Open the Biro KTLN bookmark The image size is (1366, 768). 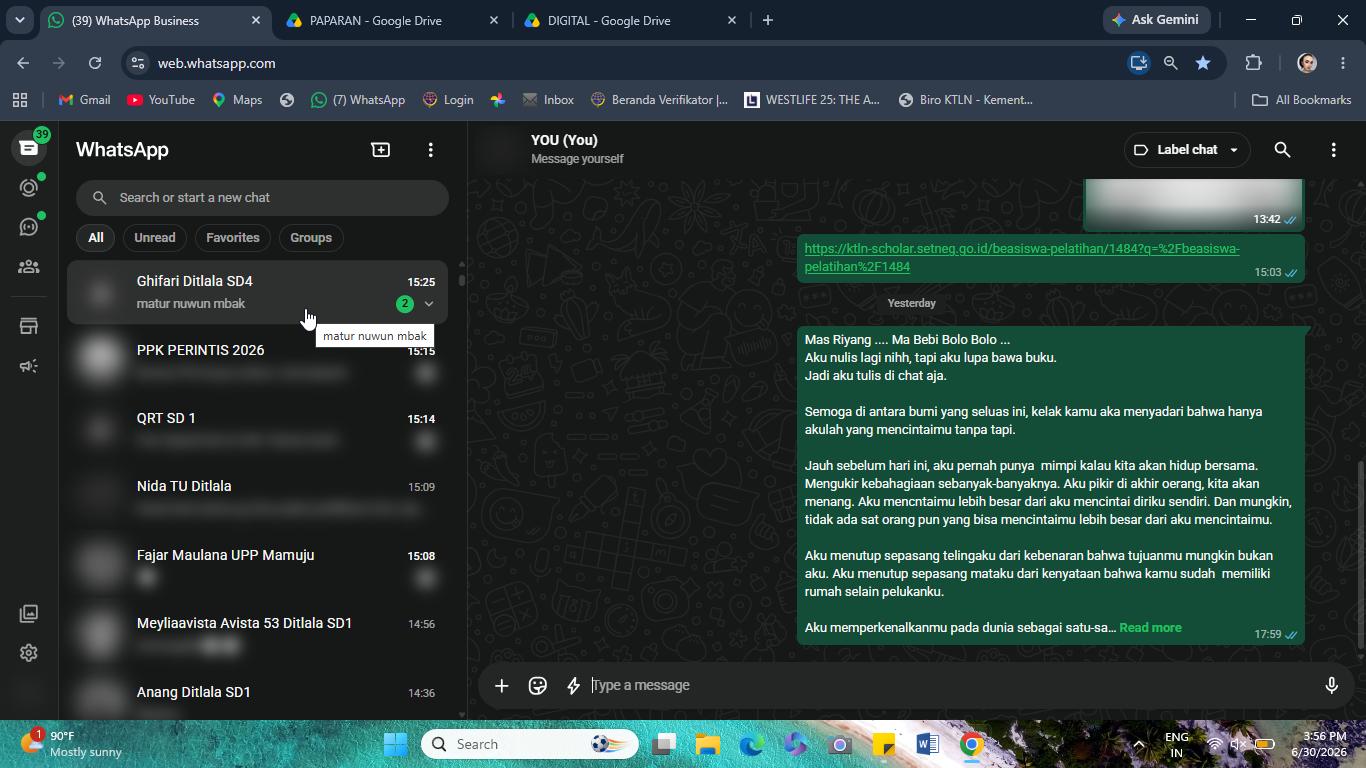tap(966, 100)
